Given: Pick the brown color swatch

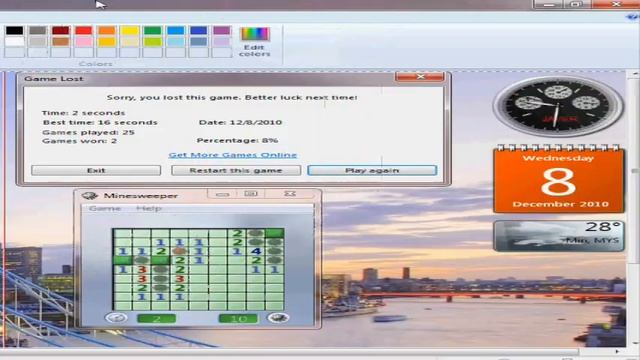Looking at the screenshot, I should (x=60, y=41).
